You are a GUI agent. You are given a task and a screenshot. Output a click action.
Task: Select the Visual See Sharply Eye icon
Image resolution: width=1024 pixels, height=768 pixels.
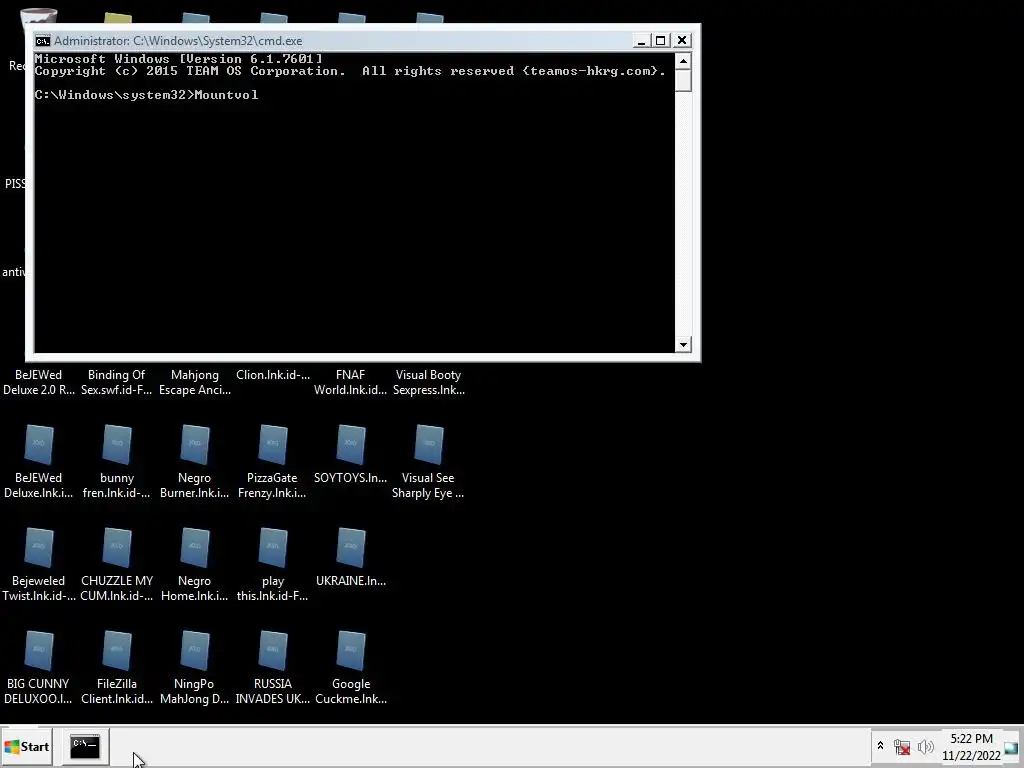[x=428, y=462]
